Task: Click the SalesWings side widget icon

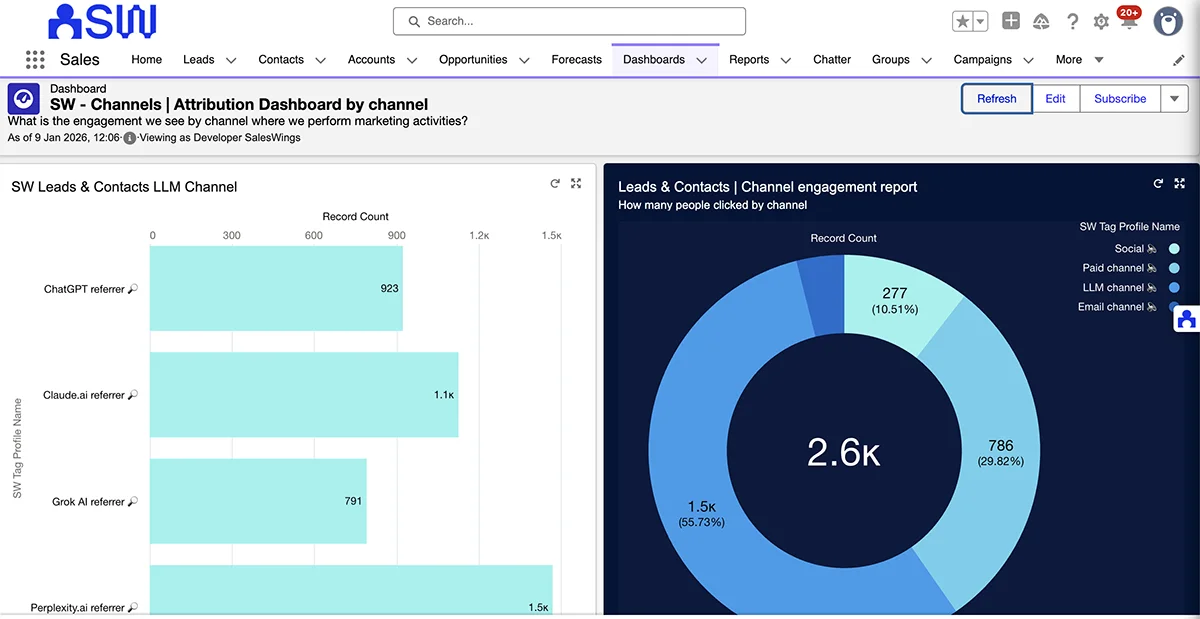Action: (x=1187, y=320)
